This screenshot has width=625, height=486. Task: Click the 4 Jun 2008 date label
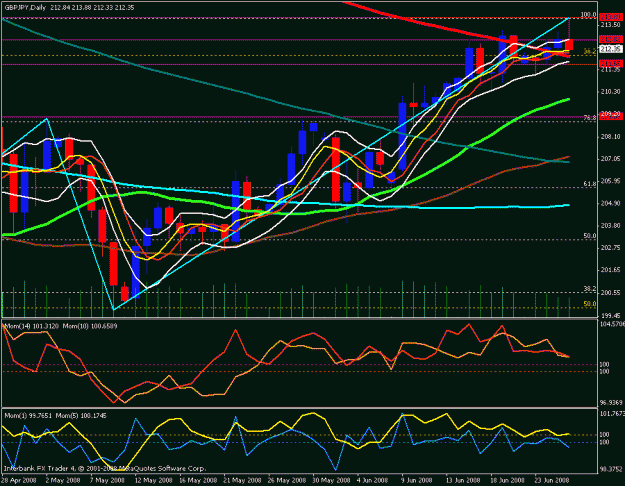coord(372,480)
